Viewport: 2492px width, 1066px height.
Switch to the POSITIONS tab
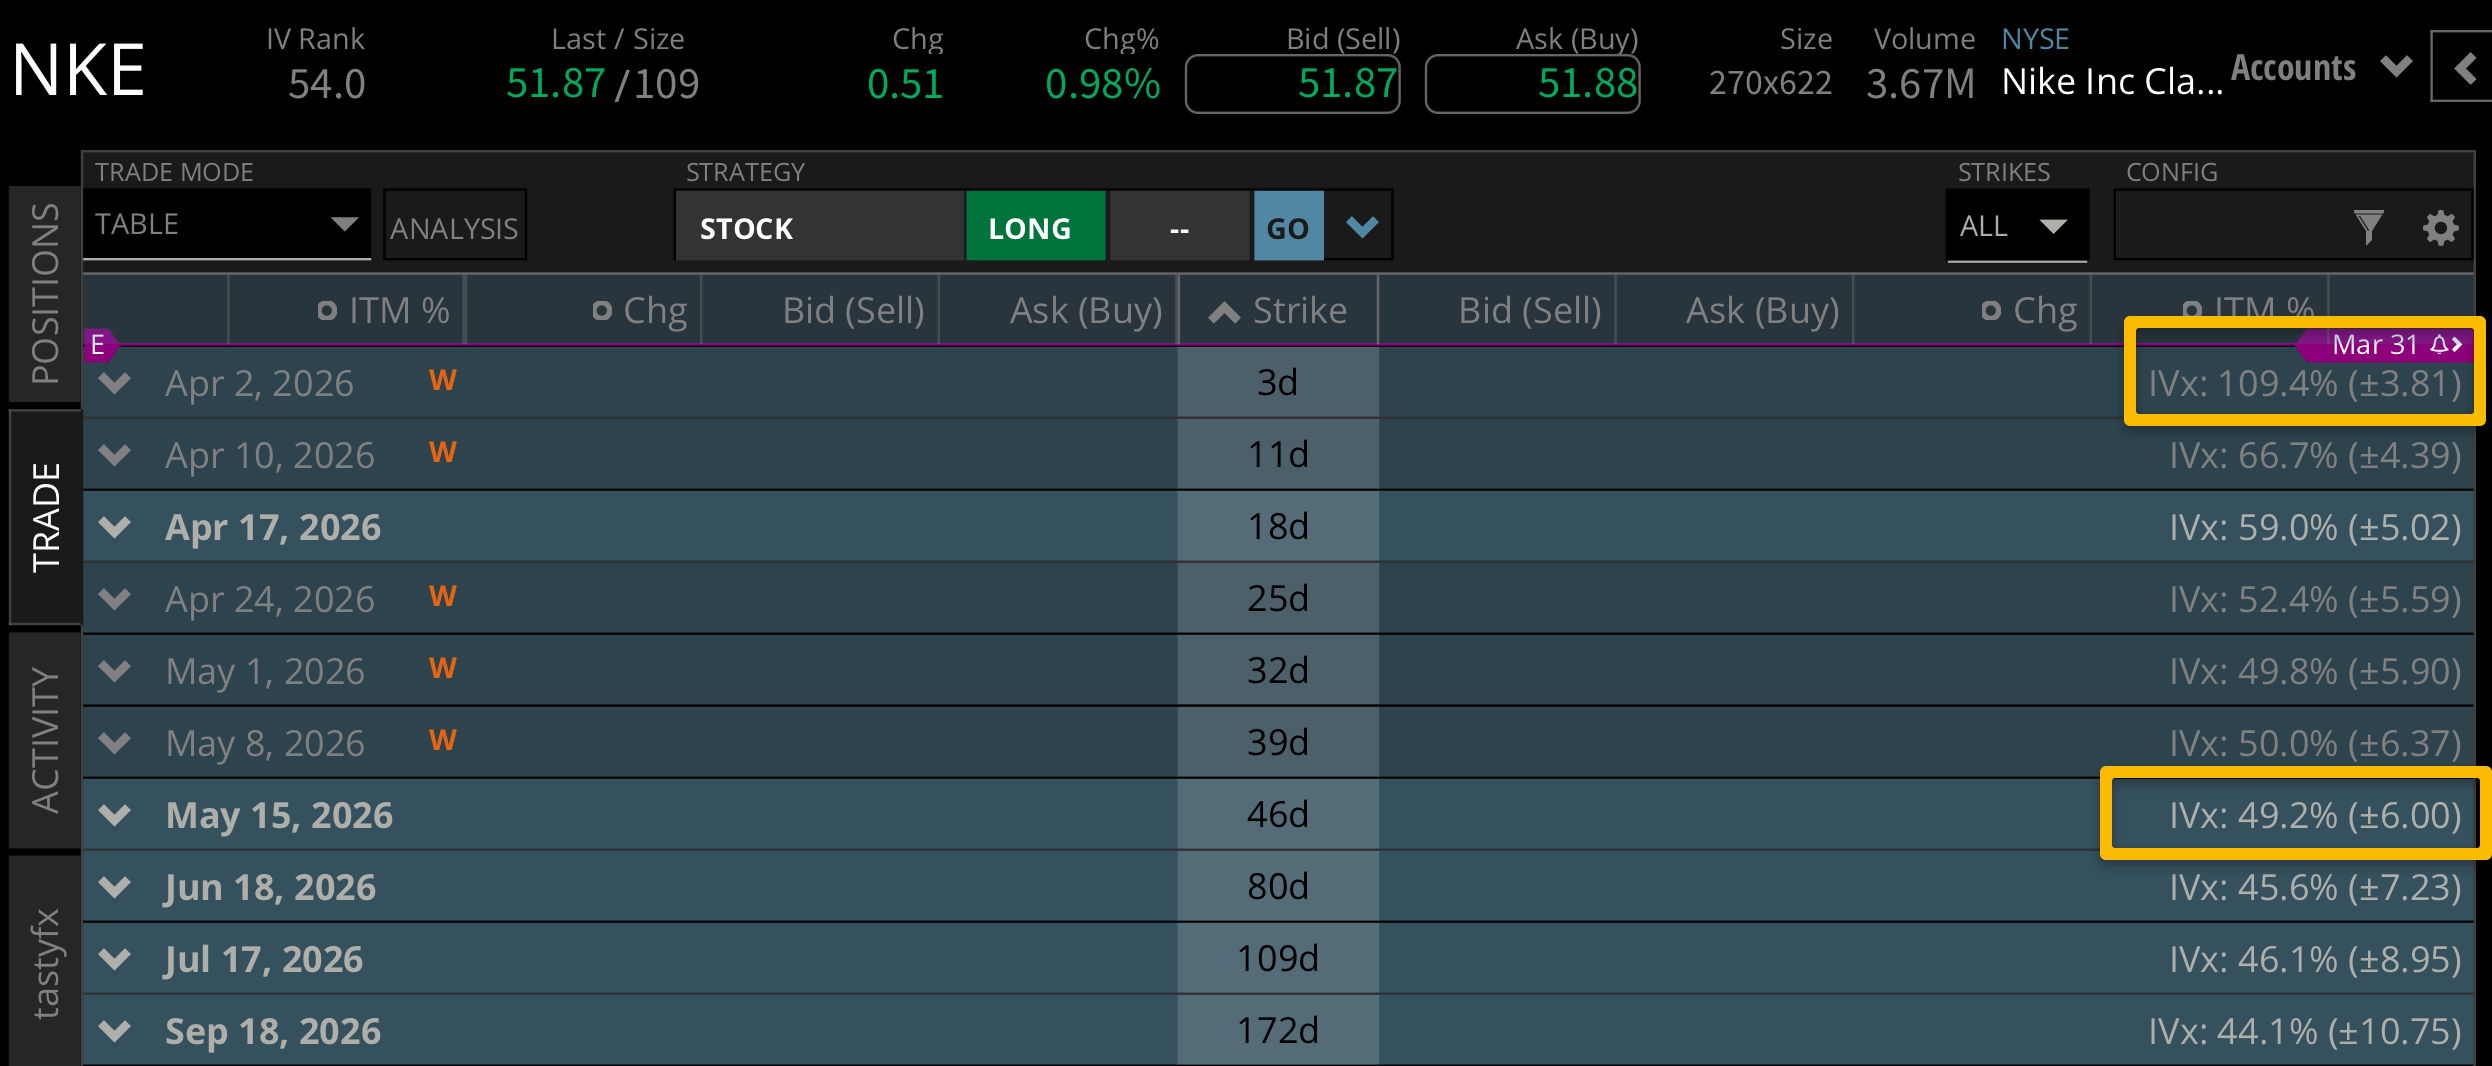tap(45, 294)
